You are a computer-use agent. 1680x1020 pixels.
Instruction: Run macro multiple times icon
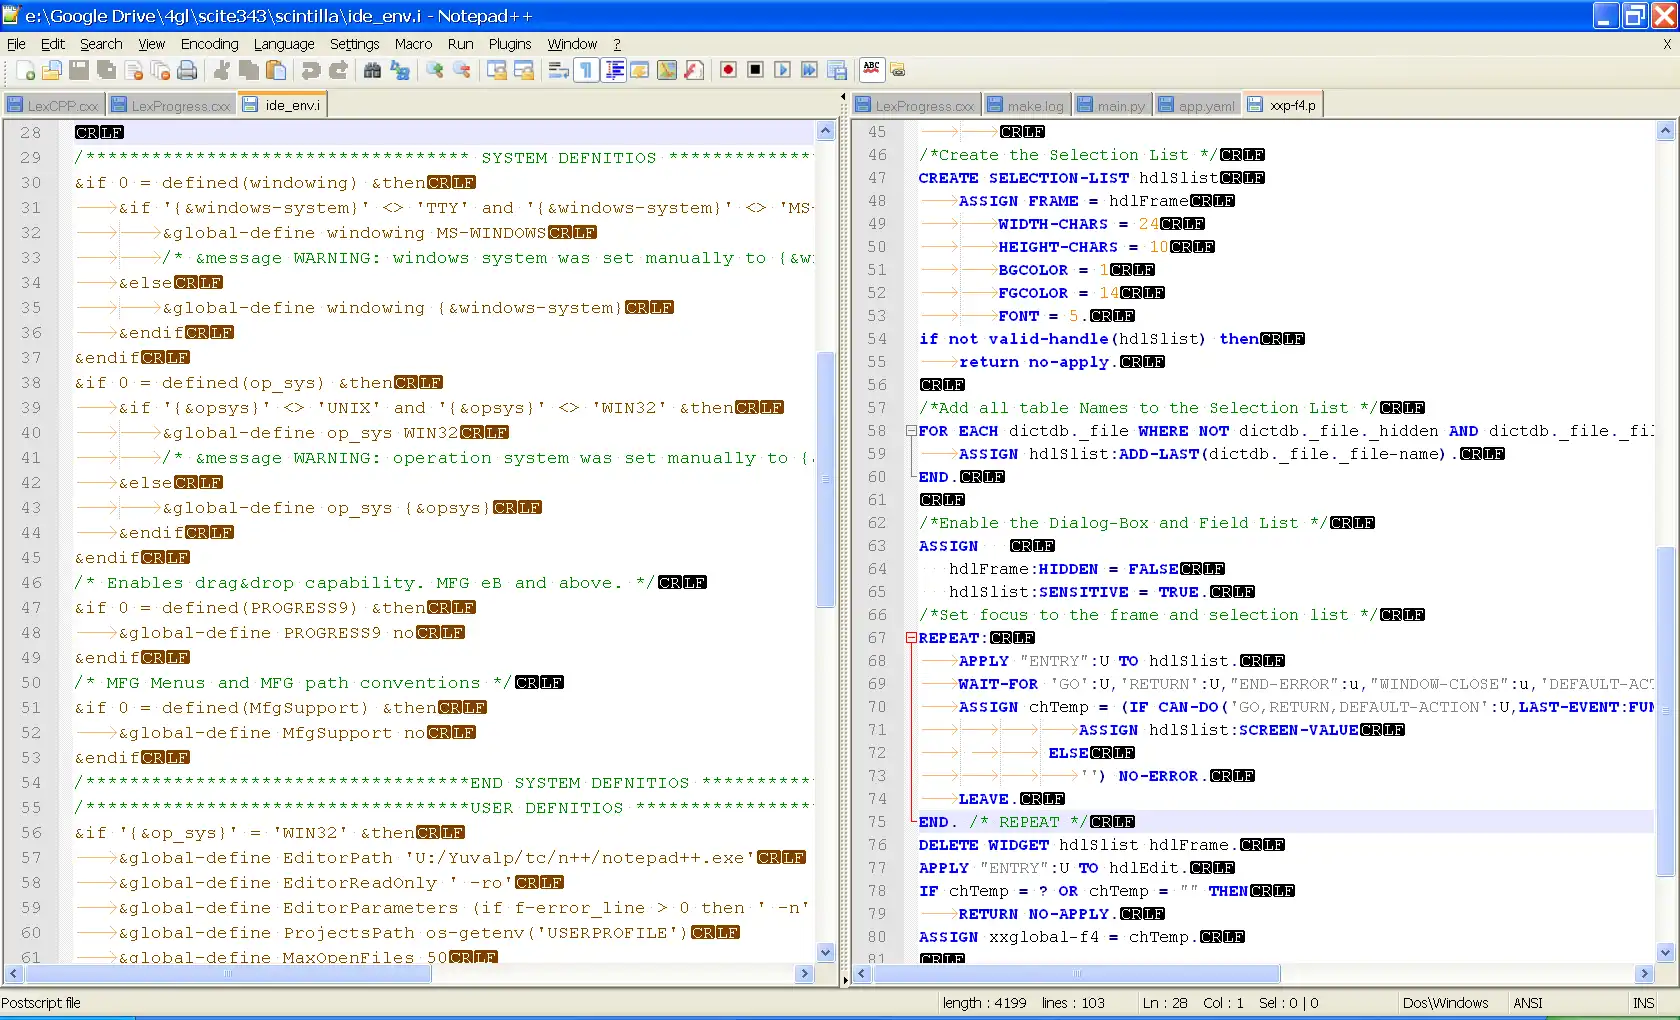click(x=810, y=70)
